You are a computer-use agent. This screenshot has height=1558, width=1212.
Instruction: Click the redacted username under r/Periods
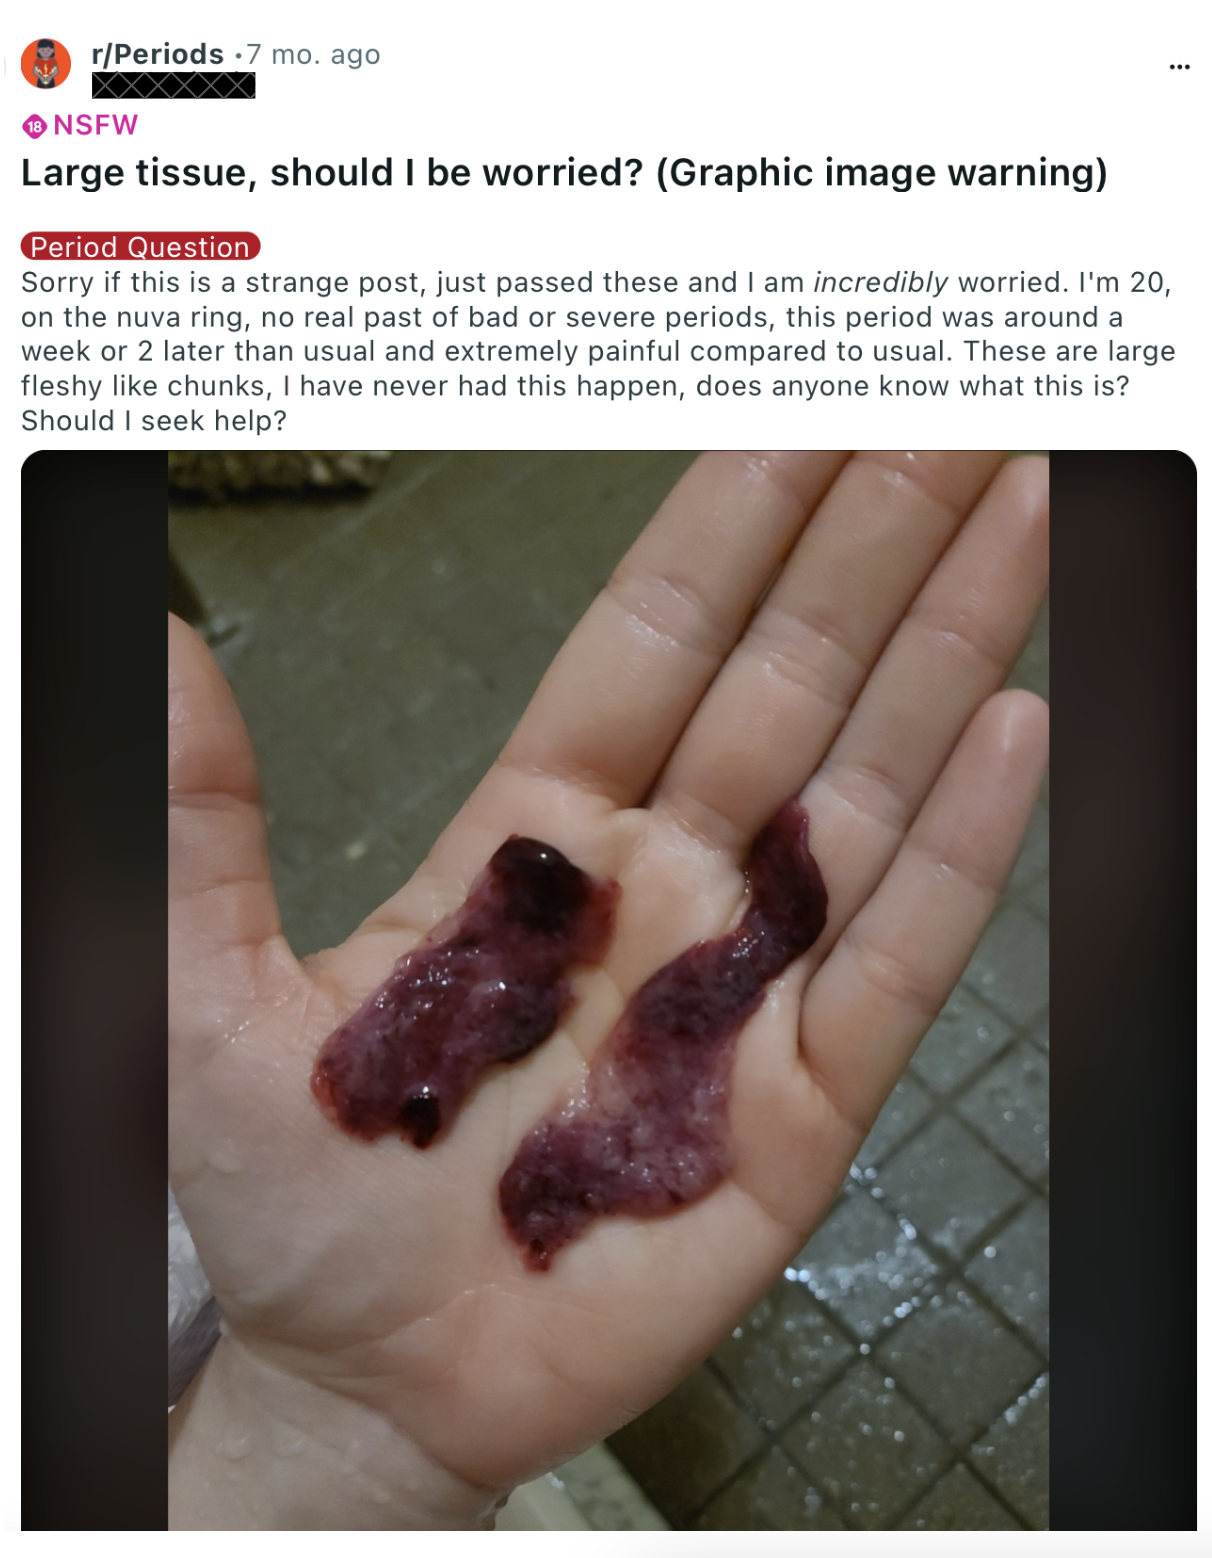(x=173, y=86)
